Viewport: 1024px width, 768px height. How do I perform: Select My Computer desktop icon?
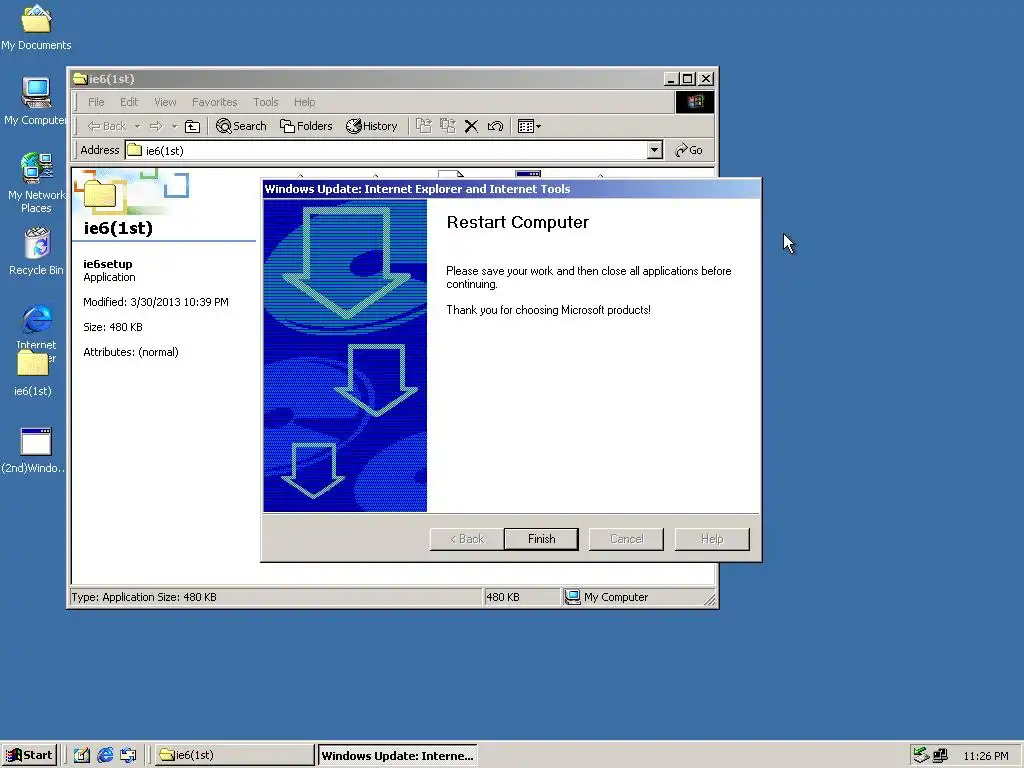[x=36, y=101]
